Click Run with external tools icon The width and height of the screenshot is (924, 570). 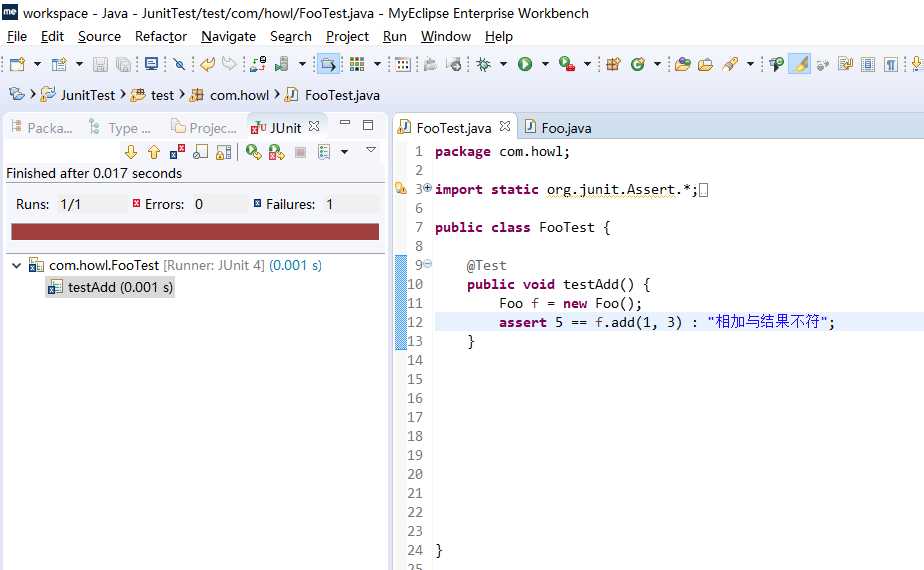click(567, 64)
